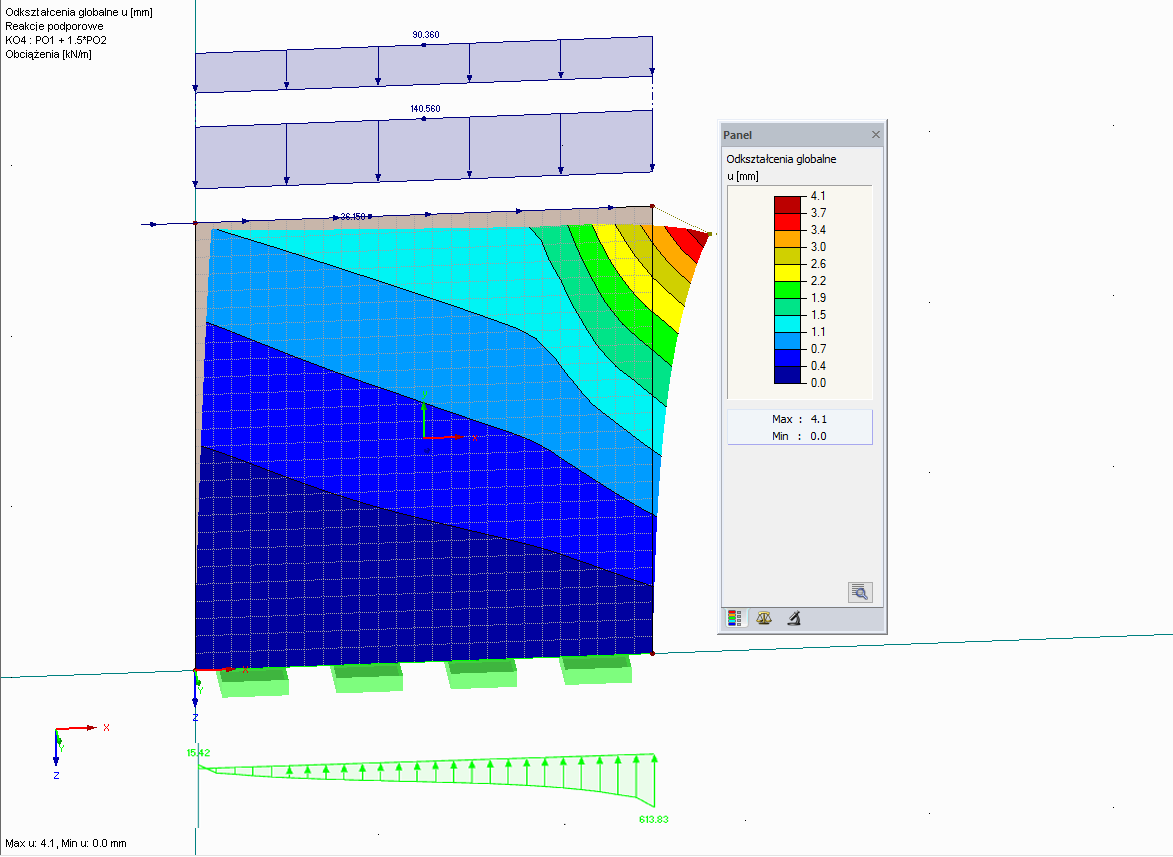Click the bright green 2.2 legend color
The height and width of the screenshot is (857, 1173).
(x=788, y=289)
